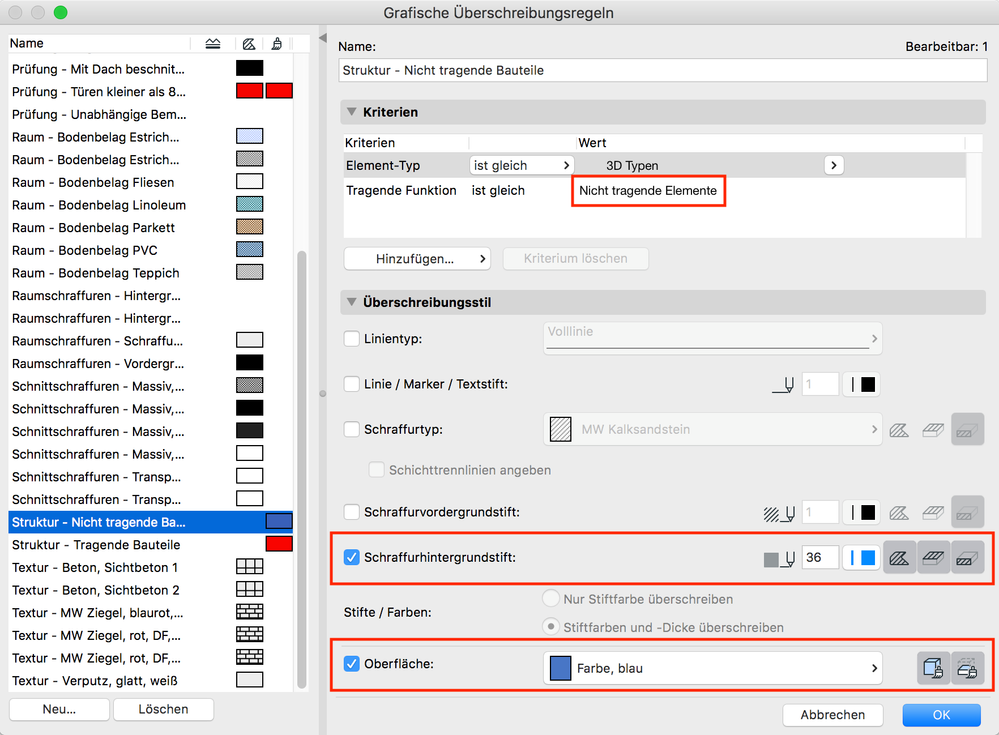
Task: Enable the Schraffurvordergrundstift checkbox
Action: (352, 512)
